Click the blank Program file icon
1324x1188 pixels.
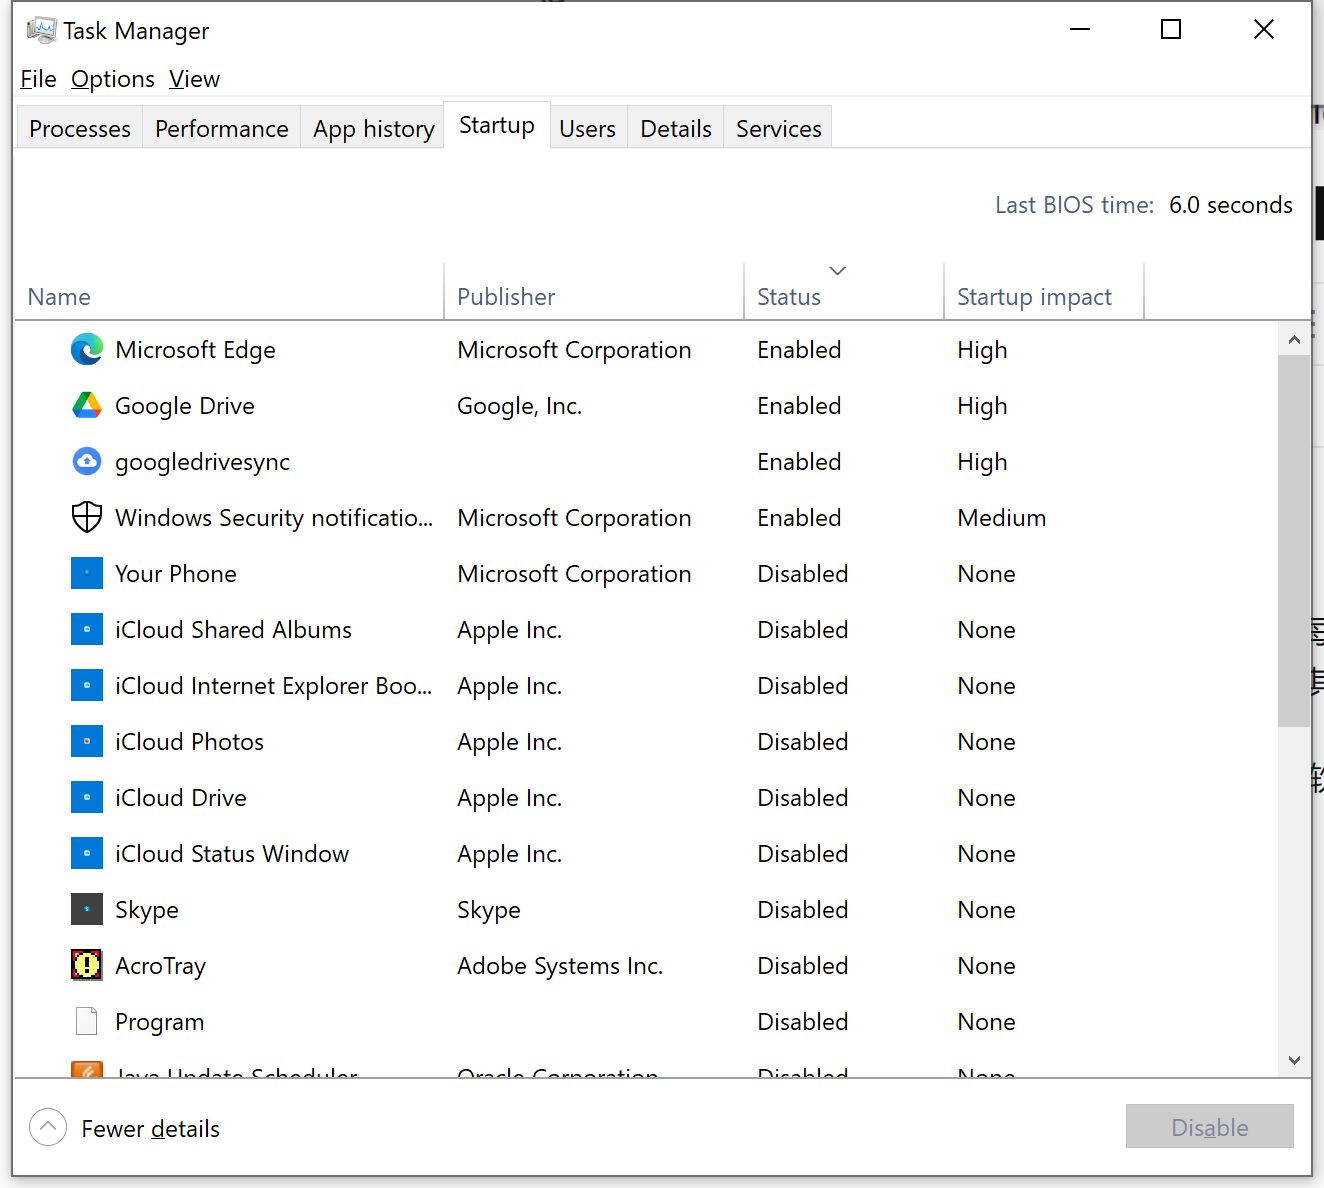pos(87,1021)
